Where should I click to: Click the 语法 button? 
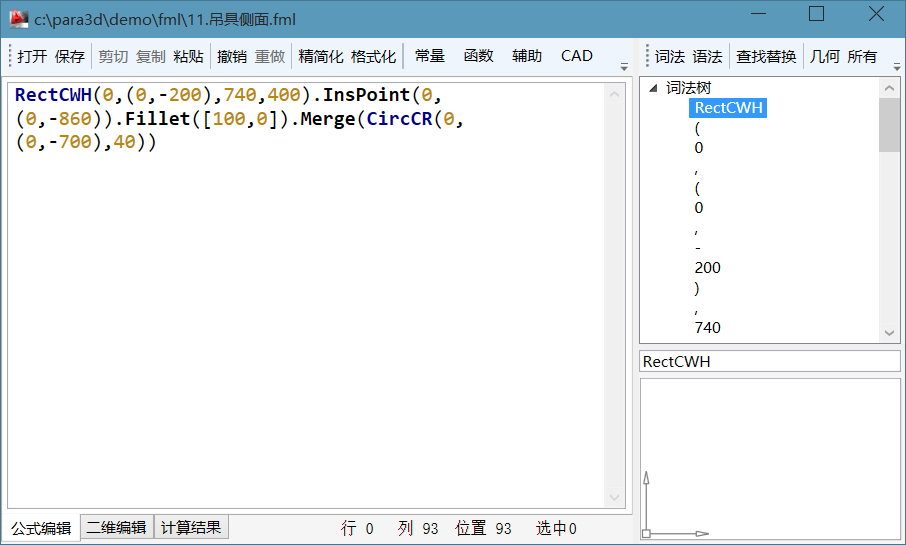(x=707, y=56)
